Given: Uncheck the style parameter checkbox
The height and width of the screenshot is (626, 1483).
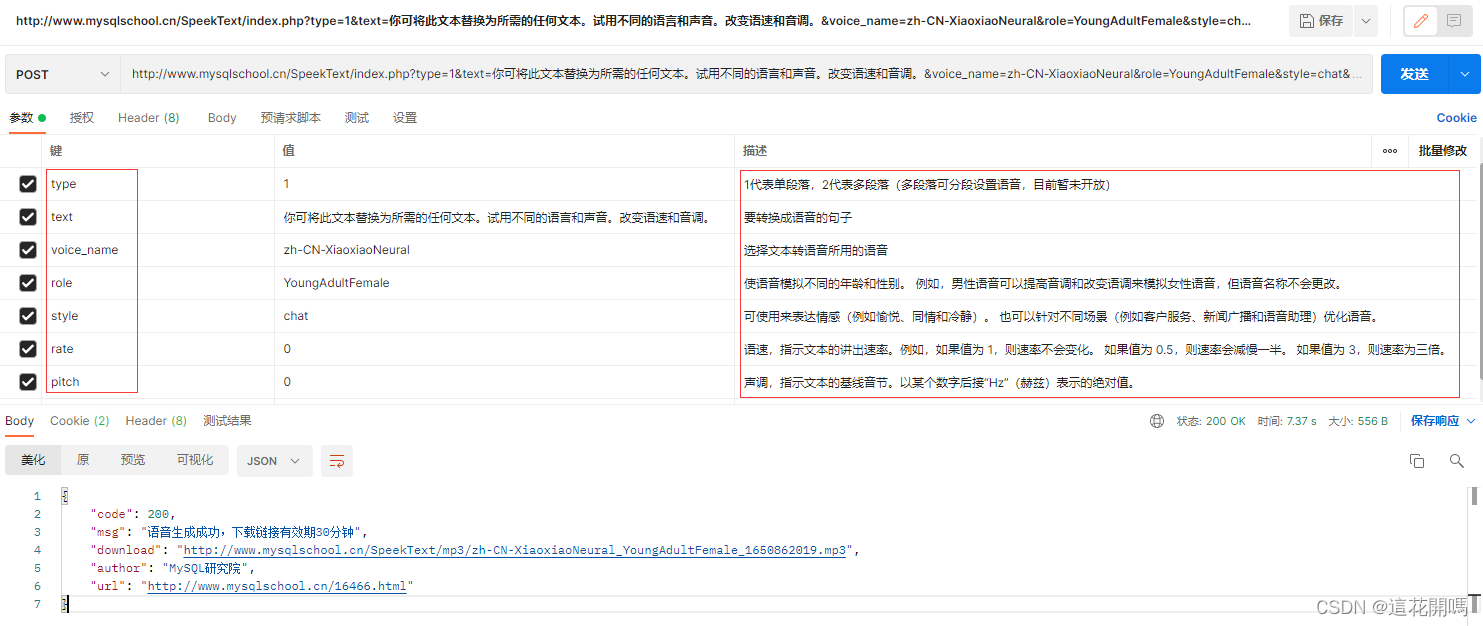Looking at the screenshot, I should point(28,316).
